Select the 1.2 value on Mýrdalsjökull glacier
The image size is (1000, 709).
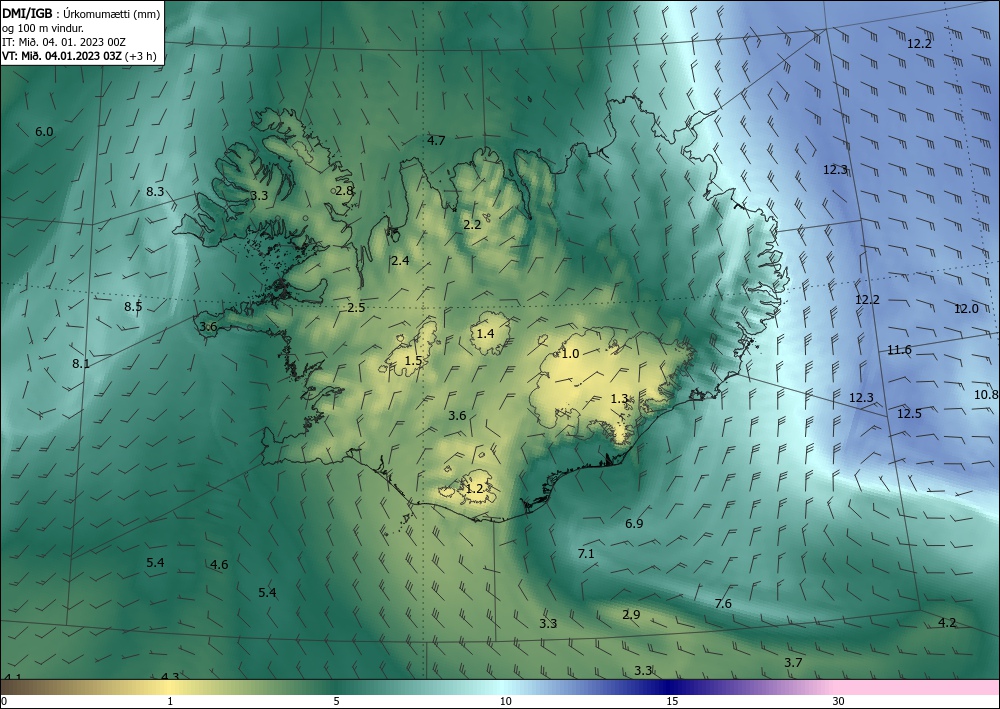pyautogui.click(x=474, y=489)
